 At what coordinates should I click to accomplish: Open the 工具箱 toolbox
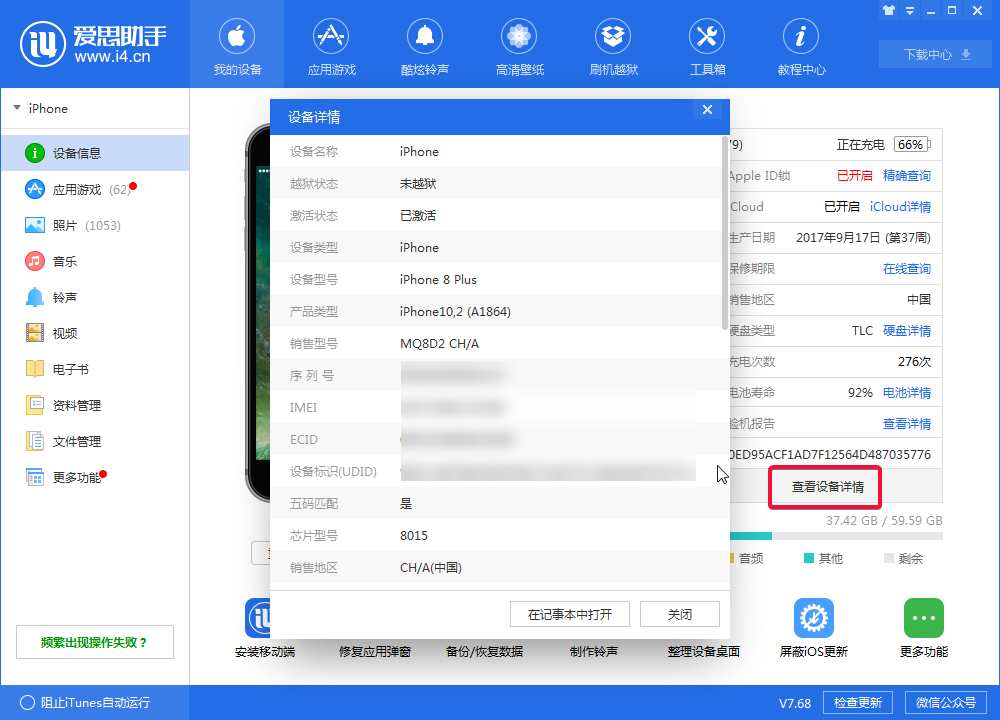coord(707,45)
